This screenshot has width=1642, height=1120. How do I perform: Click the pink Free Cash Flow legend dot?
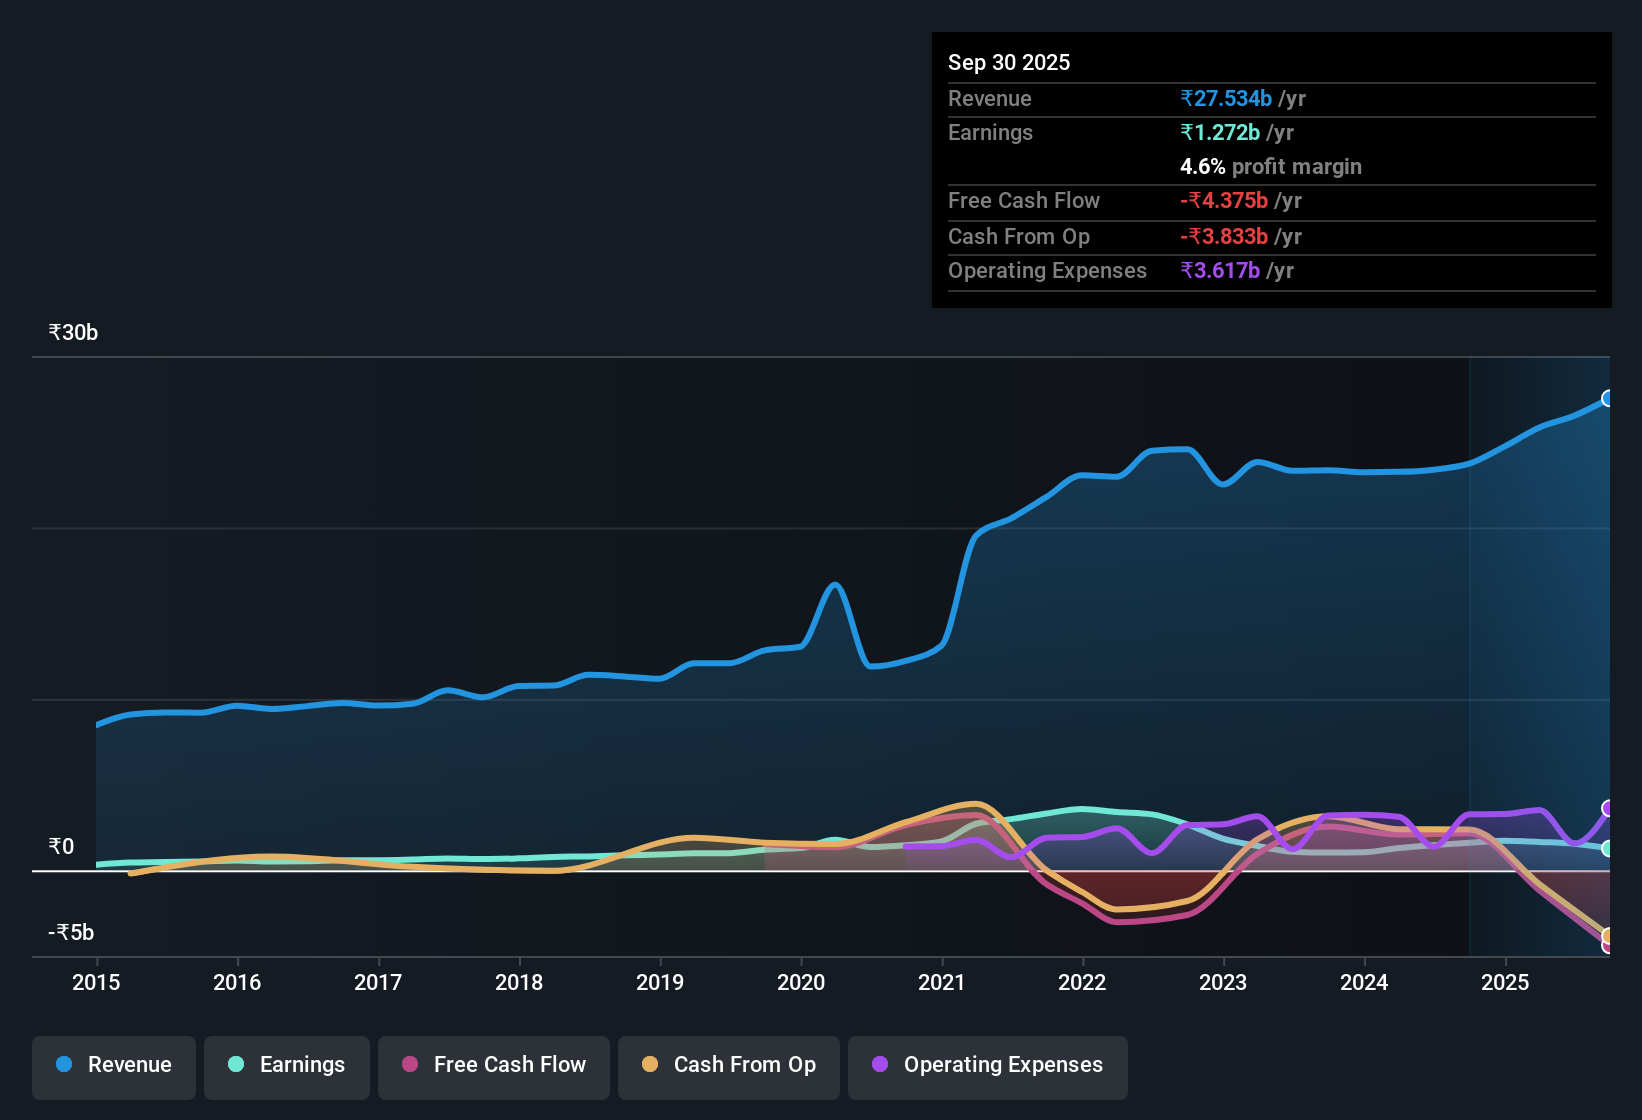(x=409, y=1065)
